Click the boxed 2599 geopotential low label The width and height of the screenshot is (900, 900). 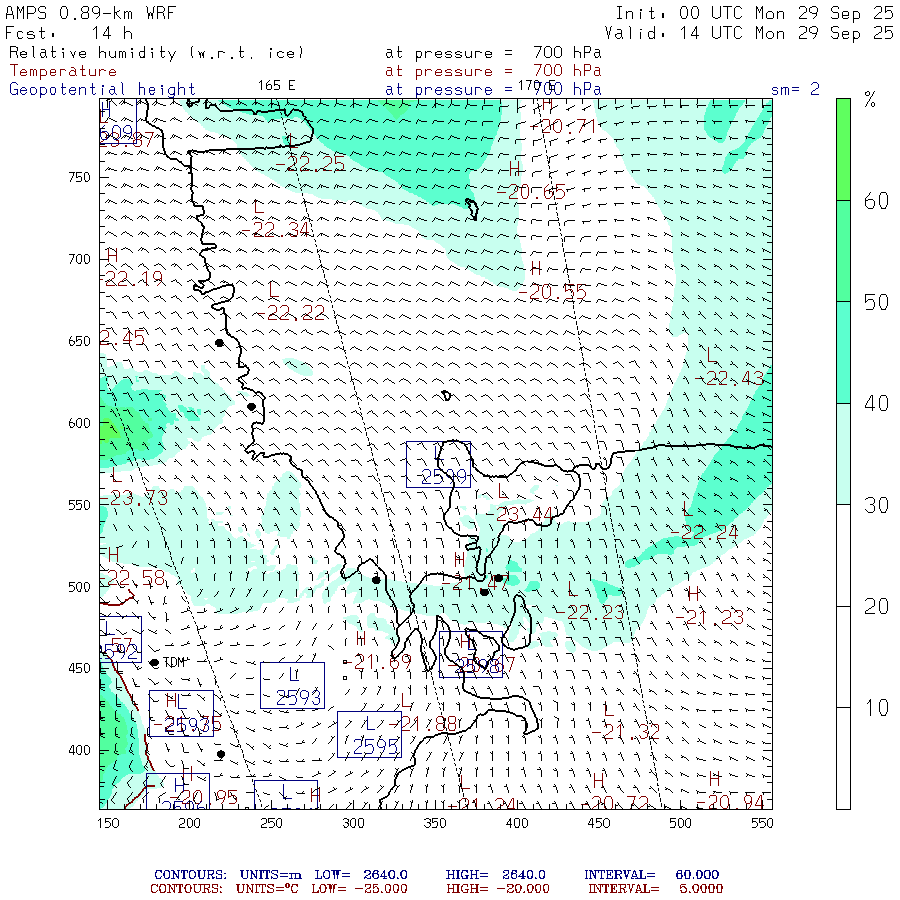pos(439,464)
